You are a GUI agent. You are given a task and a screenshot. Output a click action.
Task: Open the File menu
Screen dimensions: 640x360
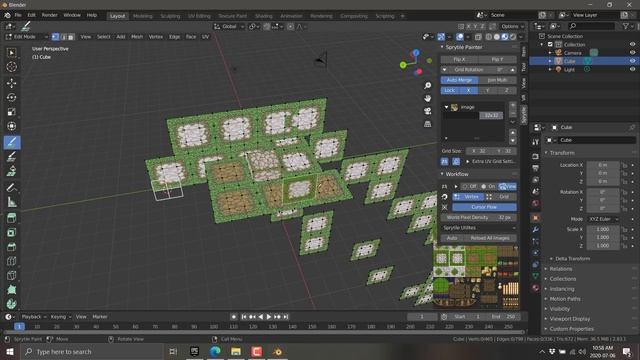pos(18,15)
